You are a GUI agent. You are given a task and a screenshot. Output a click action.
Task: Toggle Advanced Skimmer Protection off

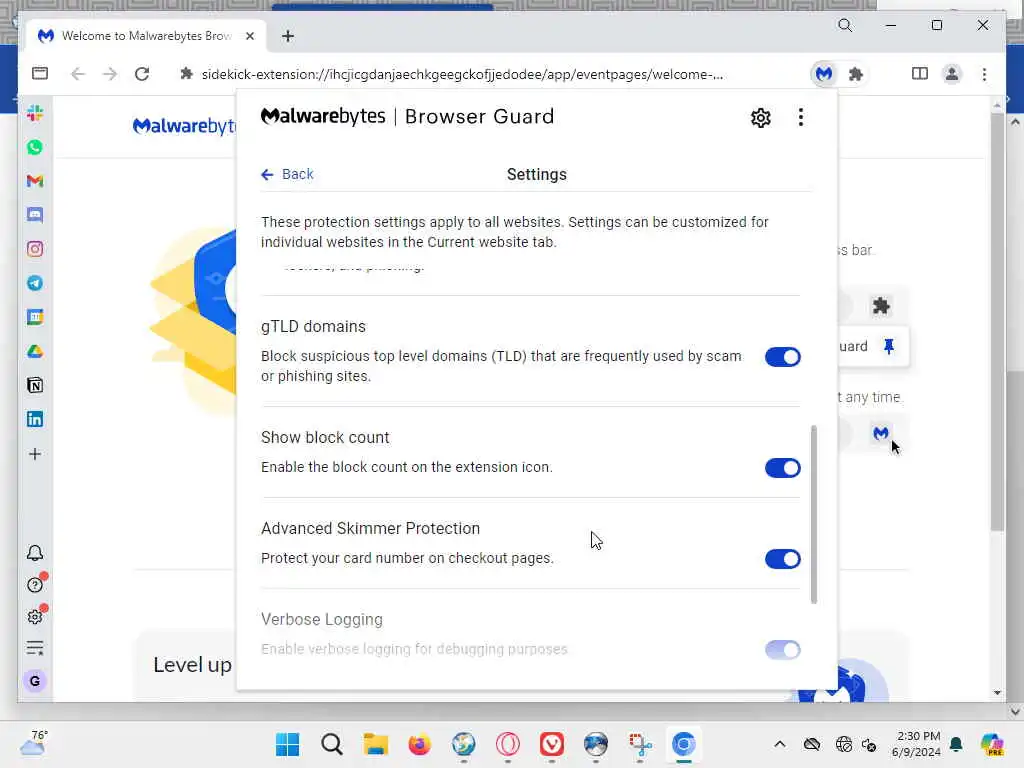pos(782,559)
